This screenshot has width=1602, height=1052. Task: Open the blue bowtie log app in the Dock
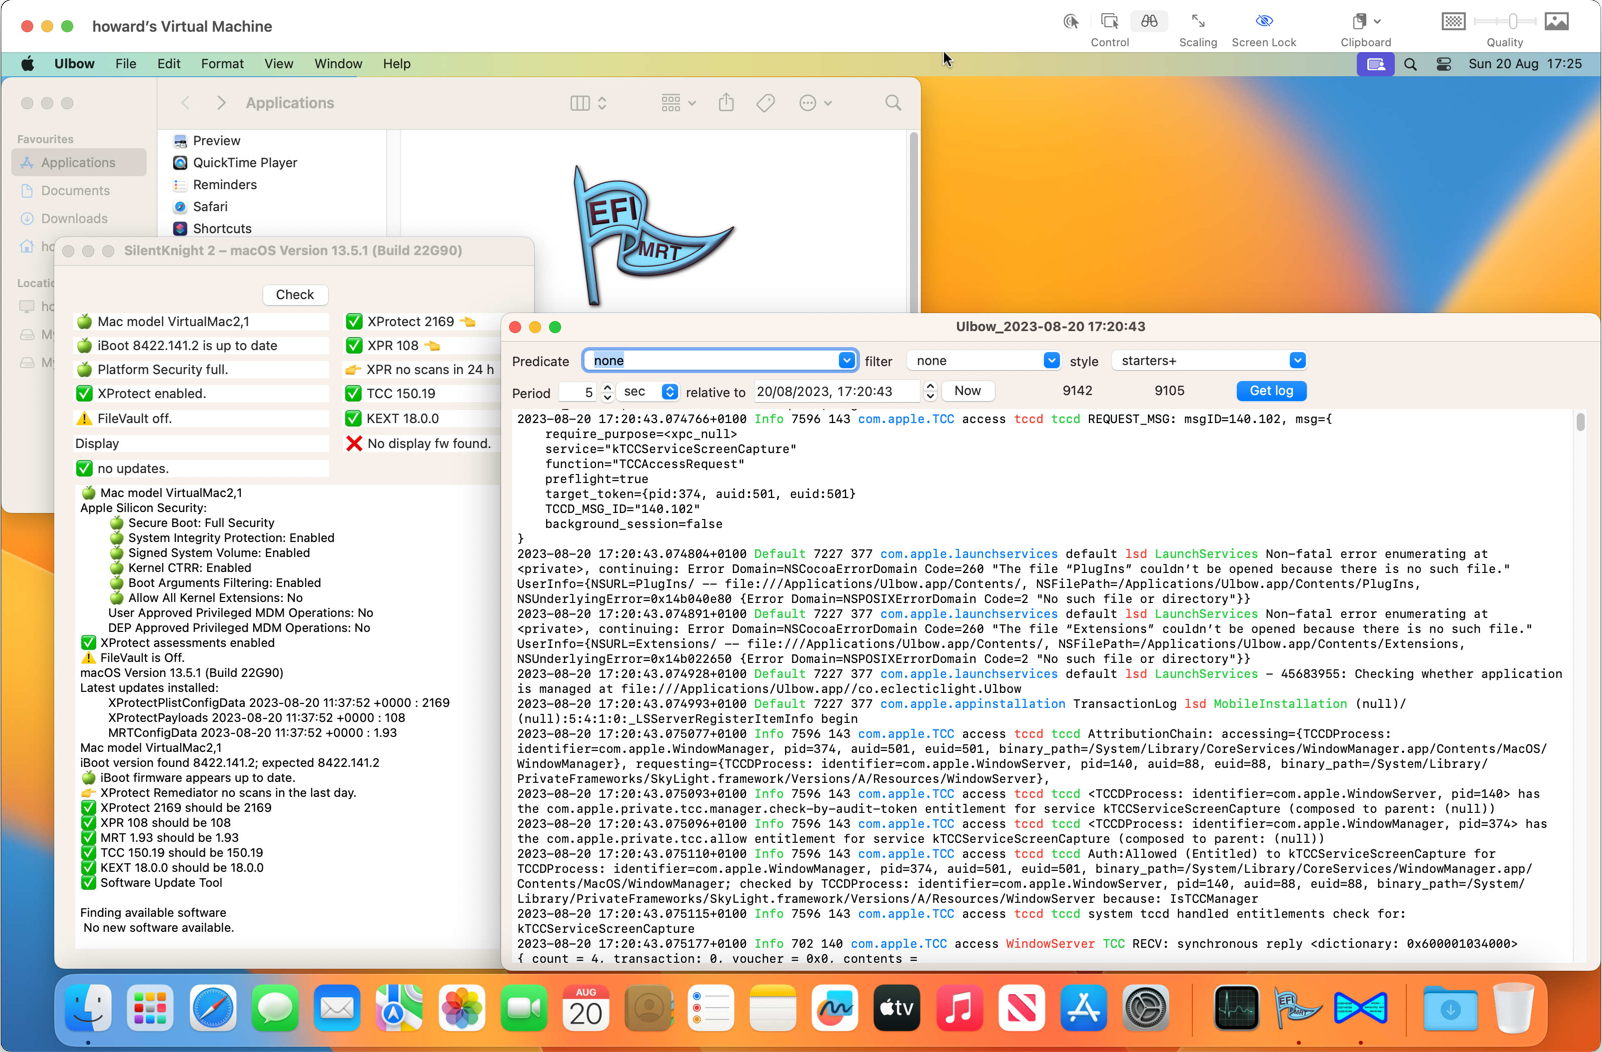(x=1359, y=1009)
